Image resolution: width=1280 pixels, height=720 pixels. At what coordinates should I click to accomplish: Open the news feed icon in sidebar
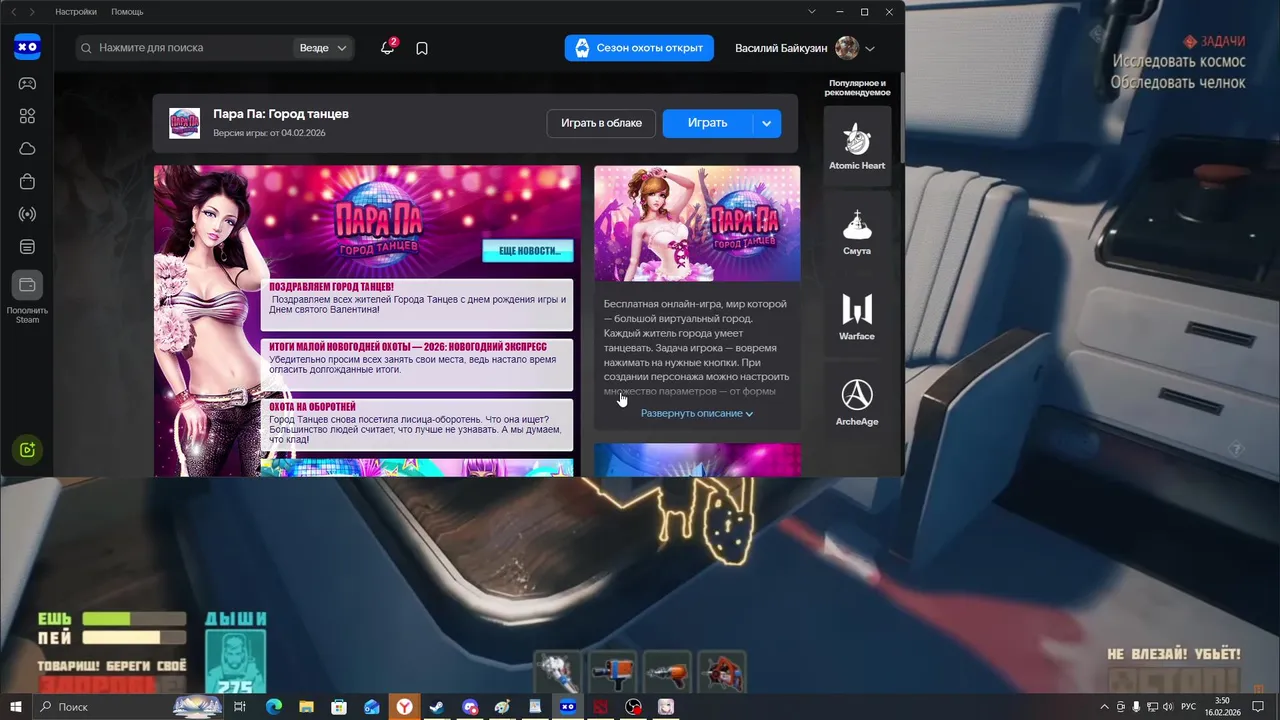(x=27, y=247)
